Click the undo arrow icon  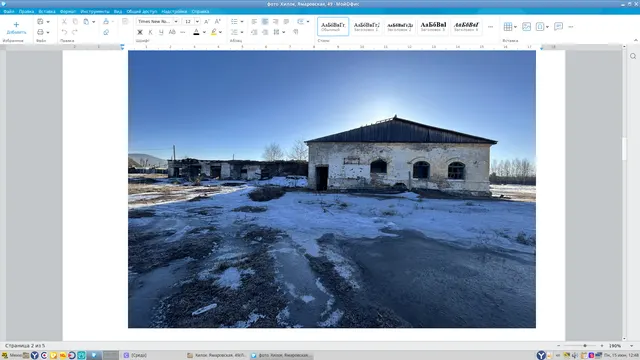click(64, 32)
